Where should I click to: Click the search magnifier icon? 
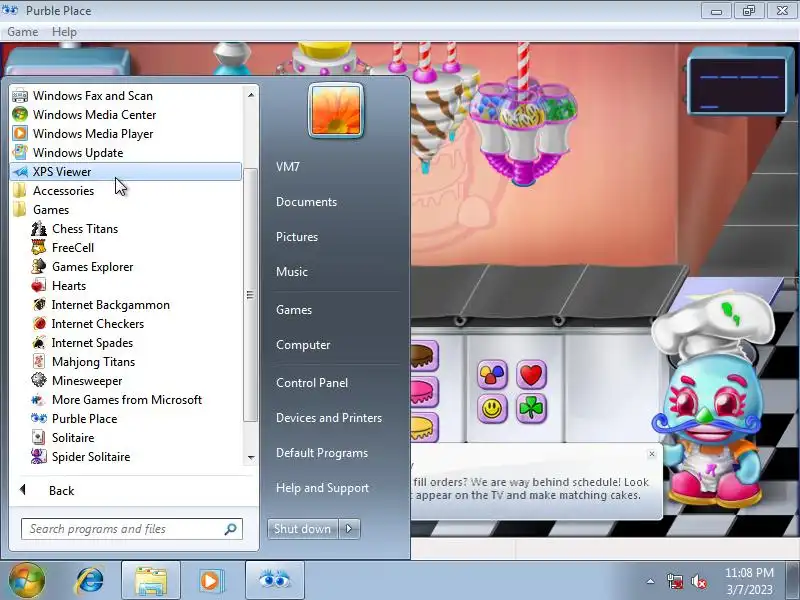231,529
